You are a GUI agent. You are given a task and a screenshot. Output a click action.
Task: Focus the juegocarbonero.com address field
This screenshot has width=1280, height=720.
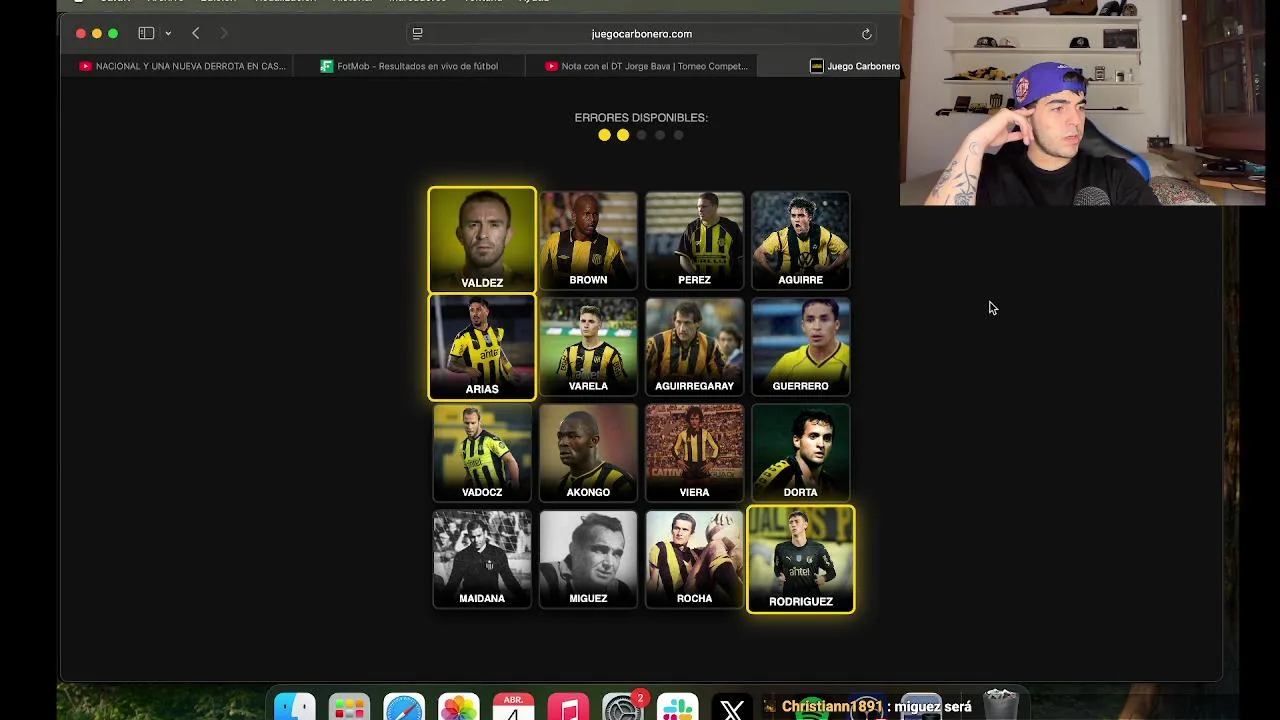641,33
